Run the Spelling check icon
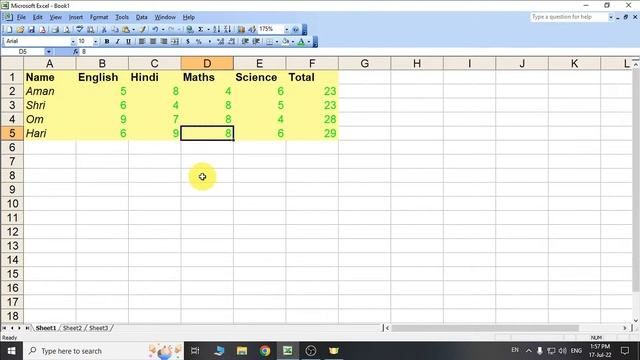The width and height of the screenshot is (640, 360). point(80,29)
